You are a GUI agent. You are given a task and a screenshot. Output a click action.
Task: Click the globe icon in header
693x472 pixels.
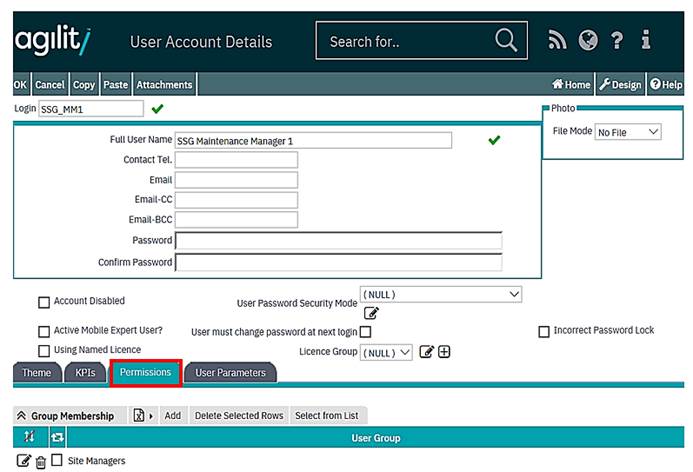(588, 41)
